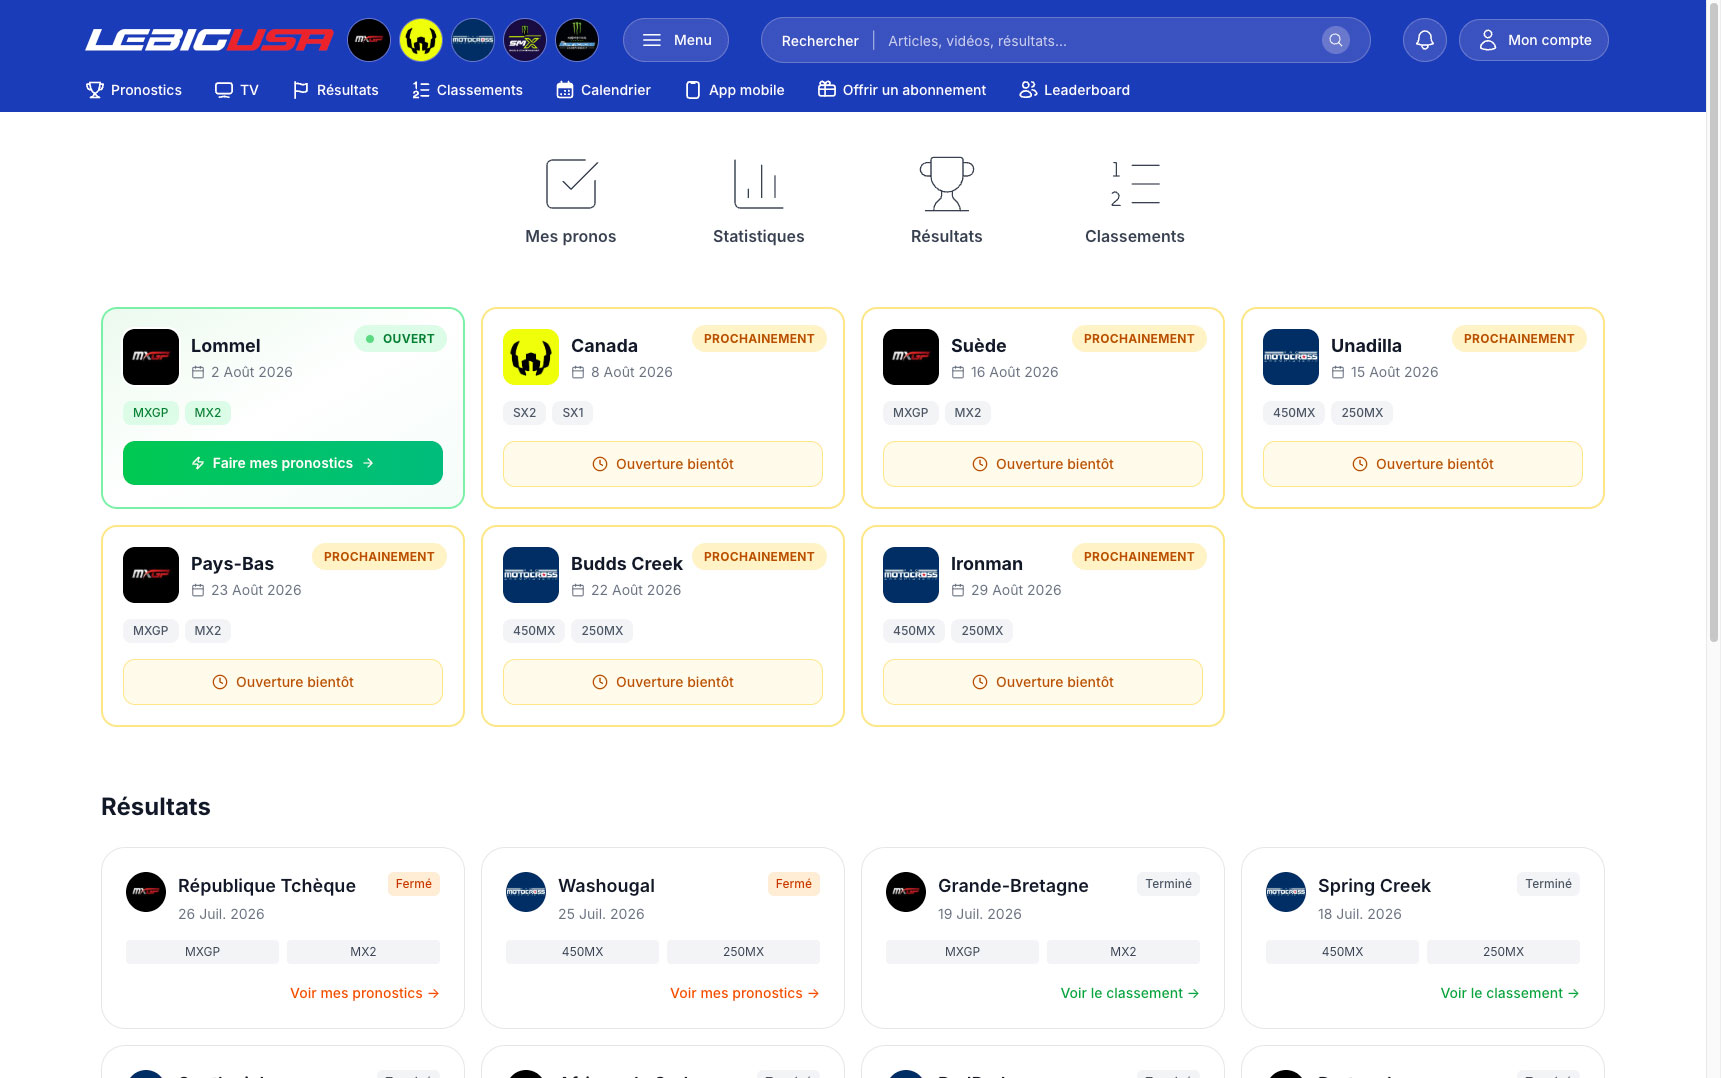1721x1078 pixels.
Task: Click the MXGP logo on Lommel card
Action: click(x=151, y=357)
